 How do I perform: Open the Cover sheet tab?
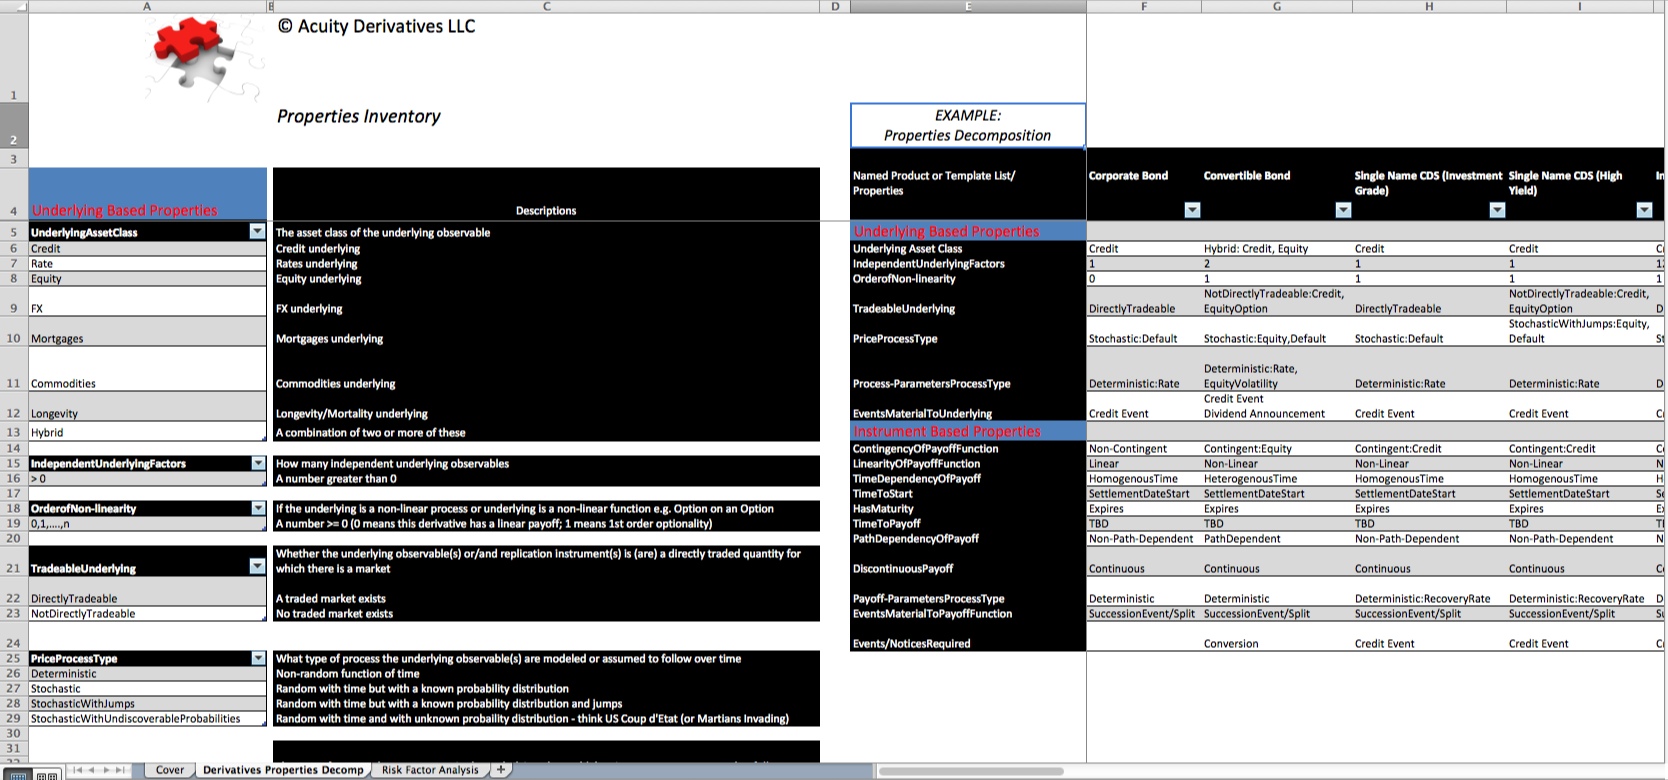(x=170, y=770)
